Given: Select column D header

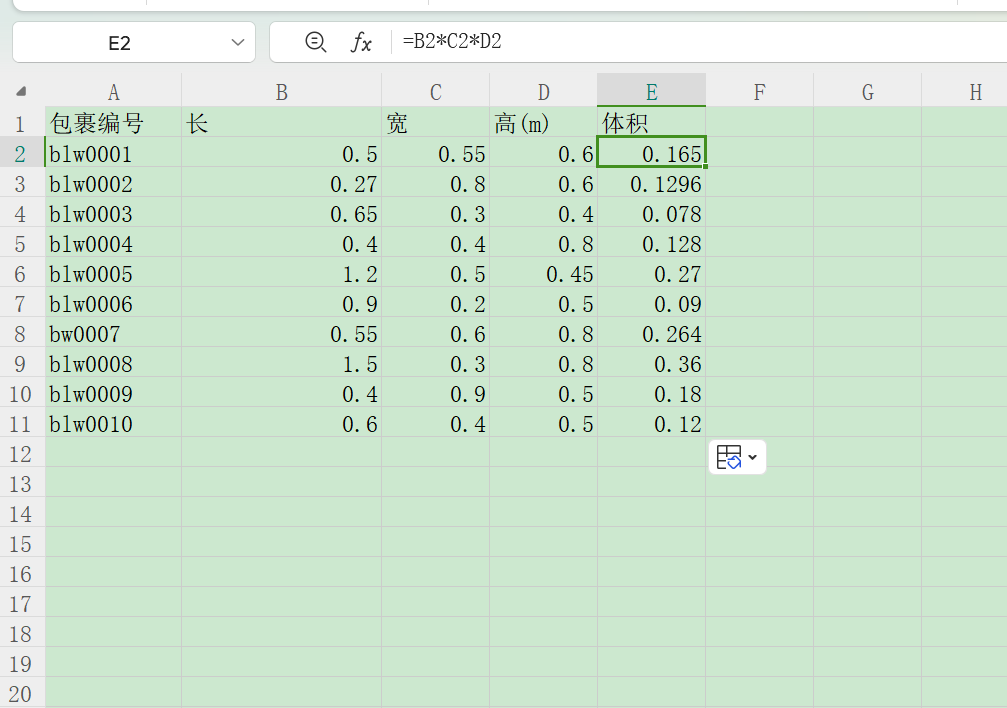Looking at the screenshot, I should coord(543,91).
